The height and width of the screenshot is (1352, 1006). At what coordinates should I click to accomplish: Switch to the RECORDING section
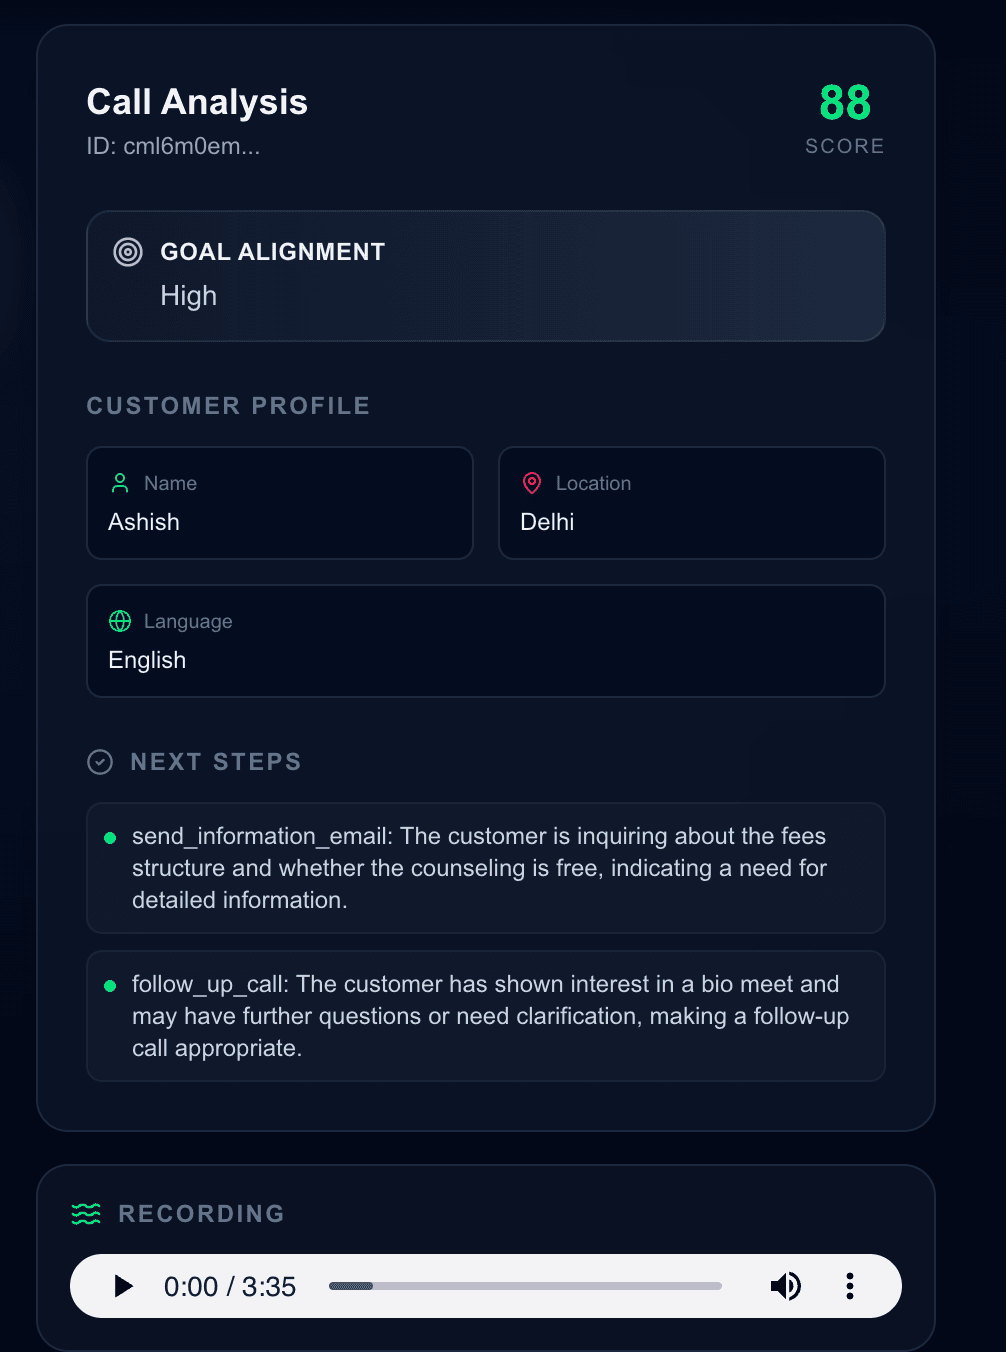pyautogui.click(x=202, y=1214)
